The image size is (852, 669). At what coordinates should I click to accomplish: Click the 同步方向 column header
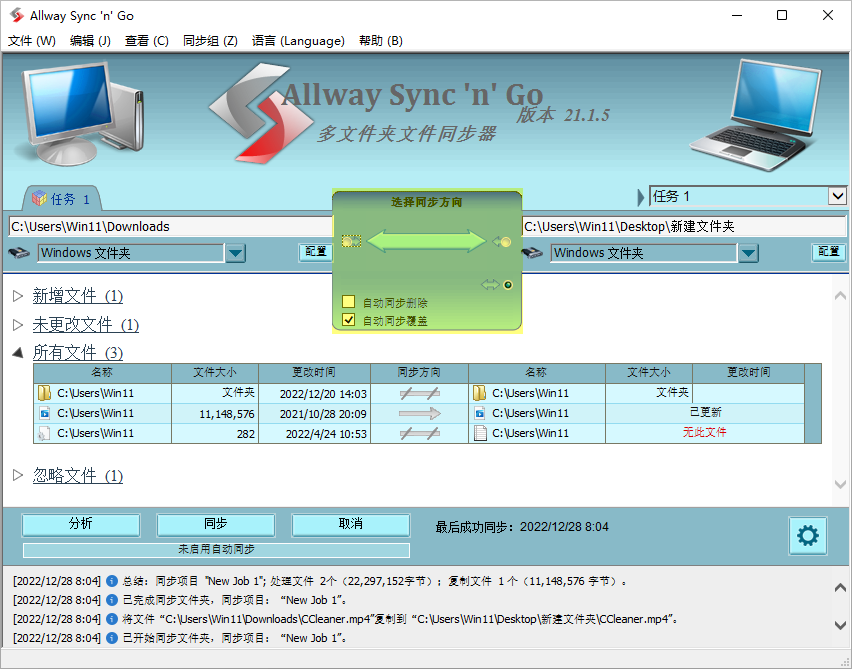point(419,373)
